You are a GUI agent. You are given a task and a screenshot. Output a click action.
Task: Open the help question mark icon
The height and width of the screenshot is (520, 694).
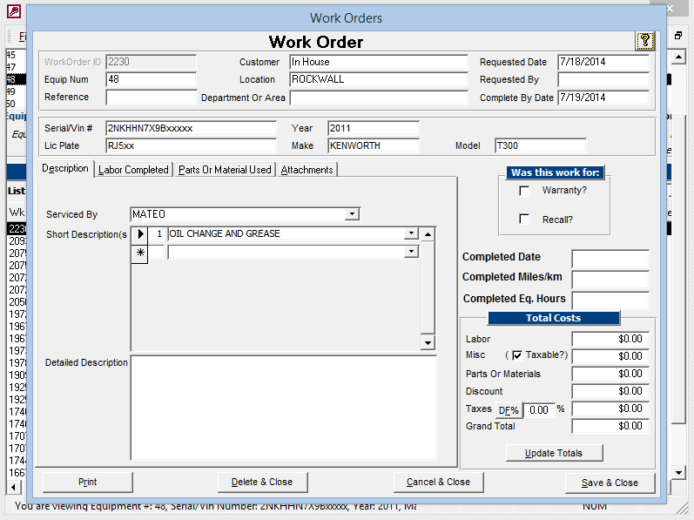[x=645, y=41]
